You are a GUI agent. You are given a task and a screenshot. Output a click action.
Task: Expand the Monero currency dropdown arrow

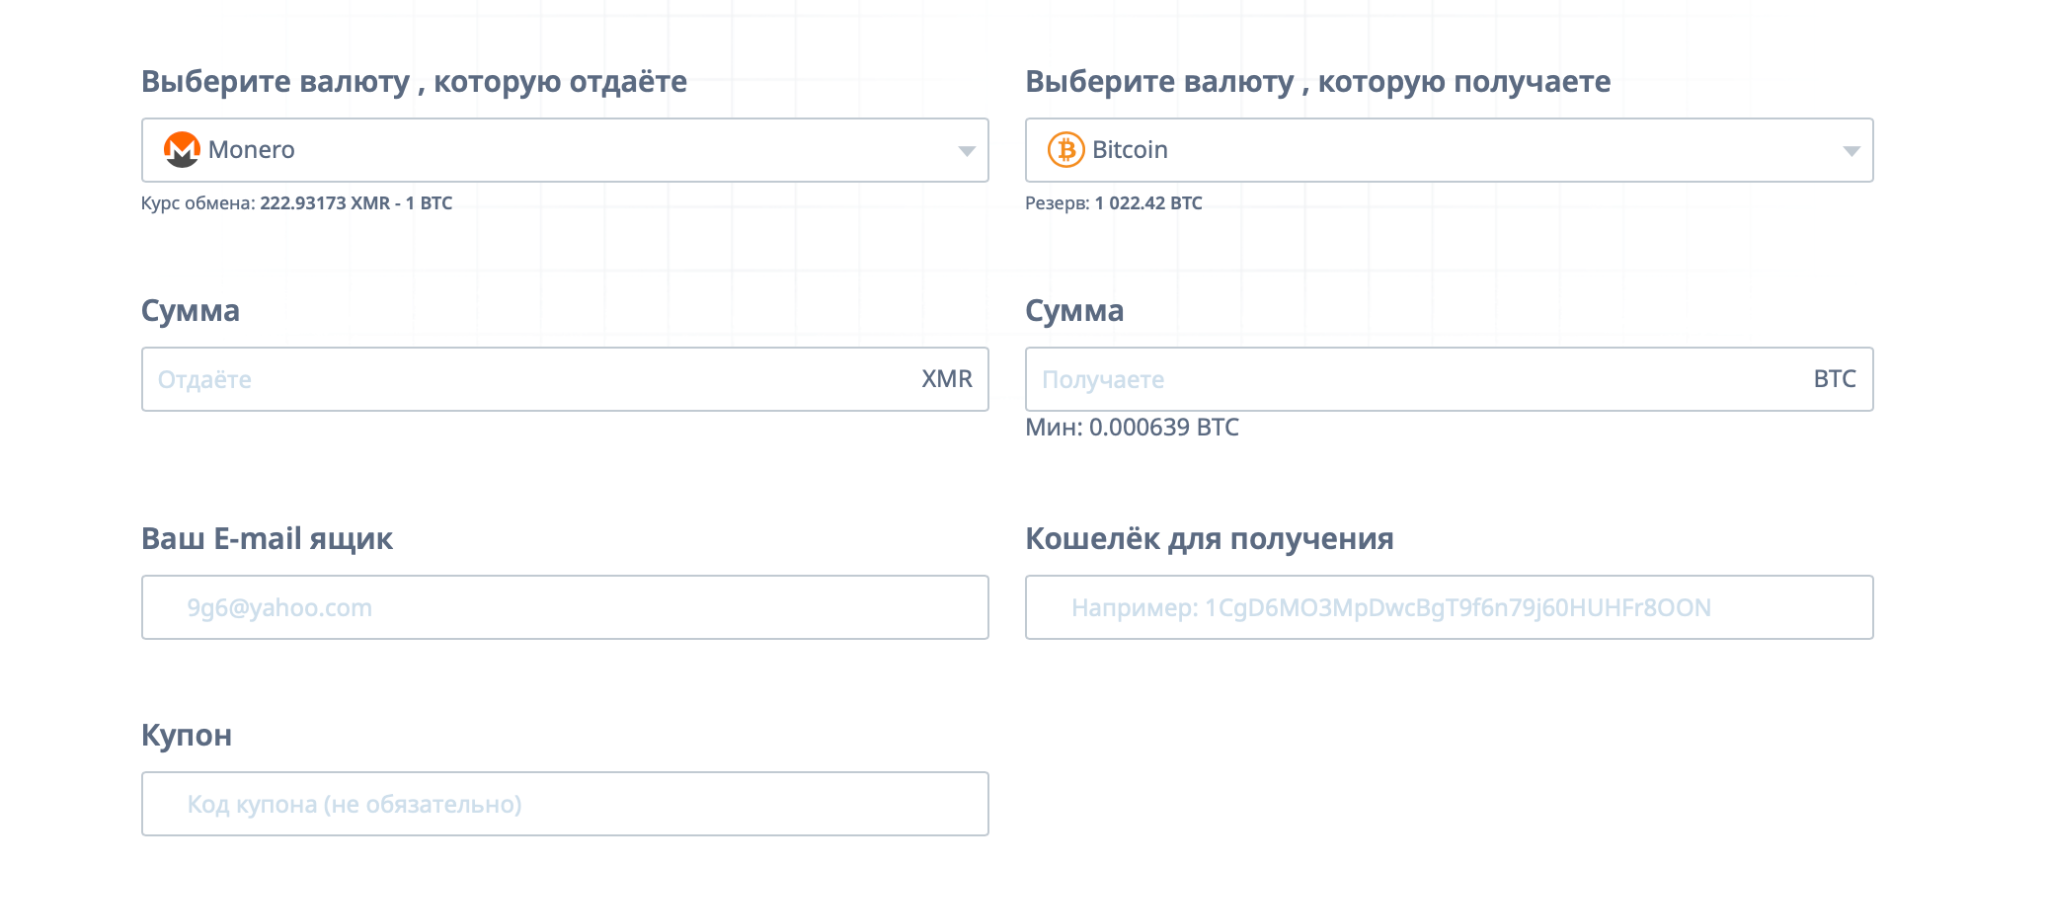click(966, 151)
